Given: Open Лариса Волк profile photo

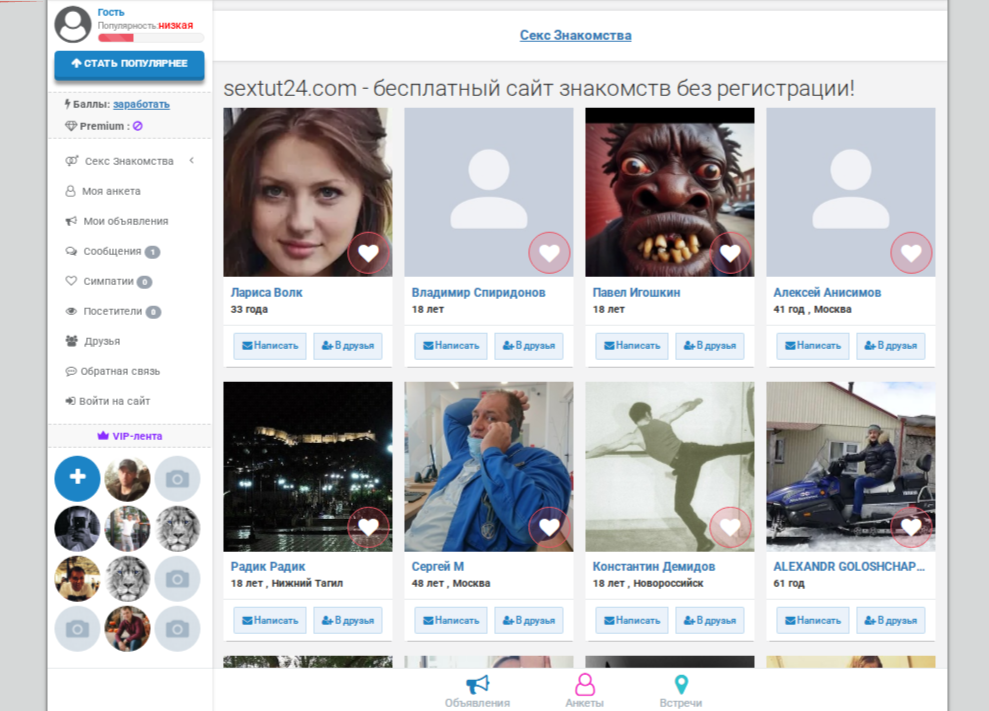Looking at the screenshot, I should pyautogui.click(x=308, y=192).
